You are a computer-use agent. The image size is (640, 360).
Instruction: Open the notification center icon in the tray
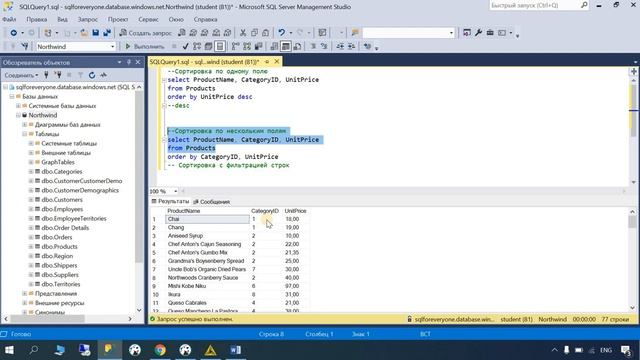coord(626,350)
